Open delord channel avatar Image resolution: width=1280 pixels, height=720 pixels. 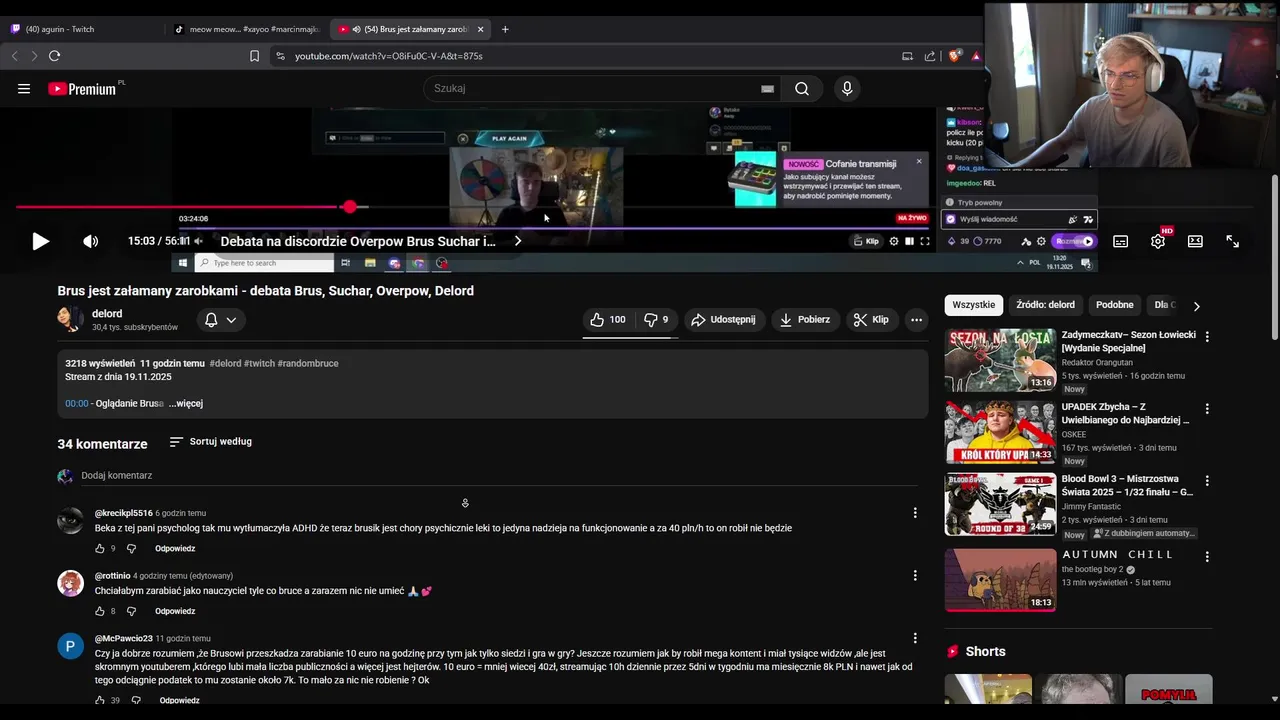coord(70,319)
